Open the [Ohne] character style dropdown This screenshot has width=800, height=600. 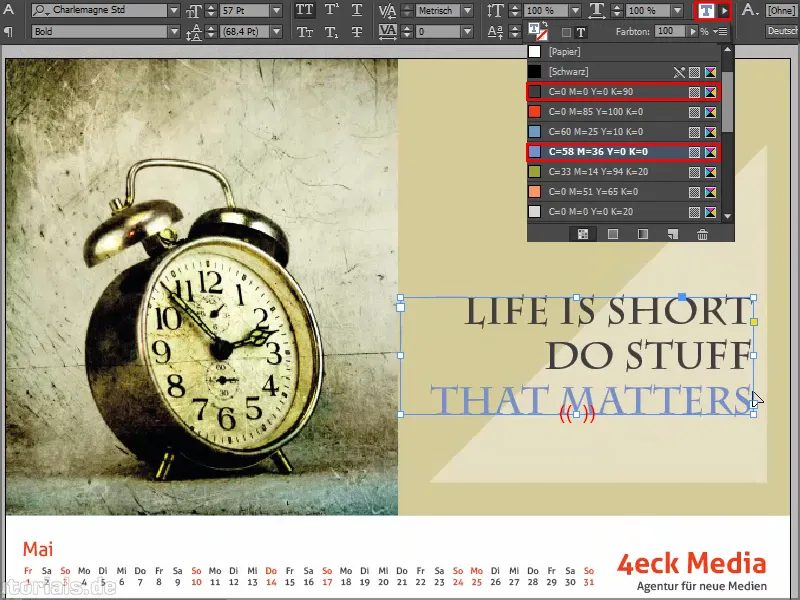click(x=781, y=10)
